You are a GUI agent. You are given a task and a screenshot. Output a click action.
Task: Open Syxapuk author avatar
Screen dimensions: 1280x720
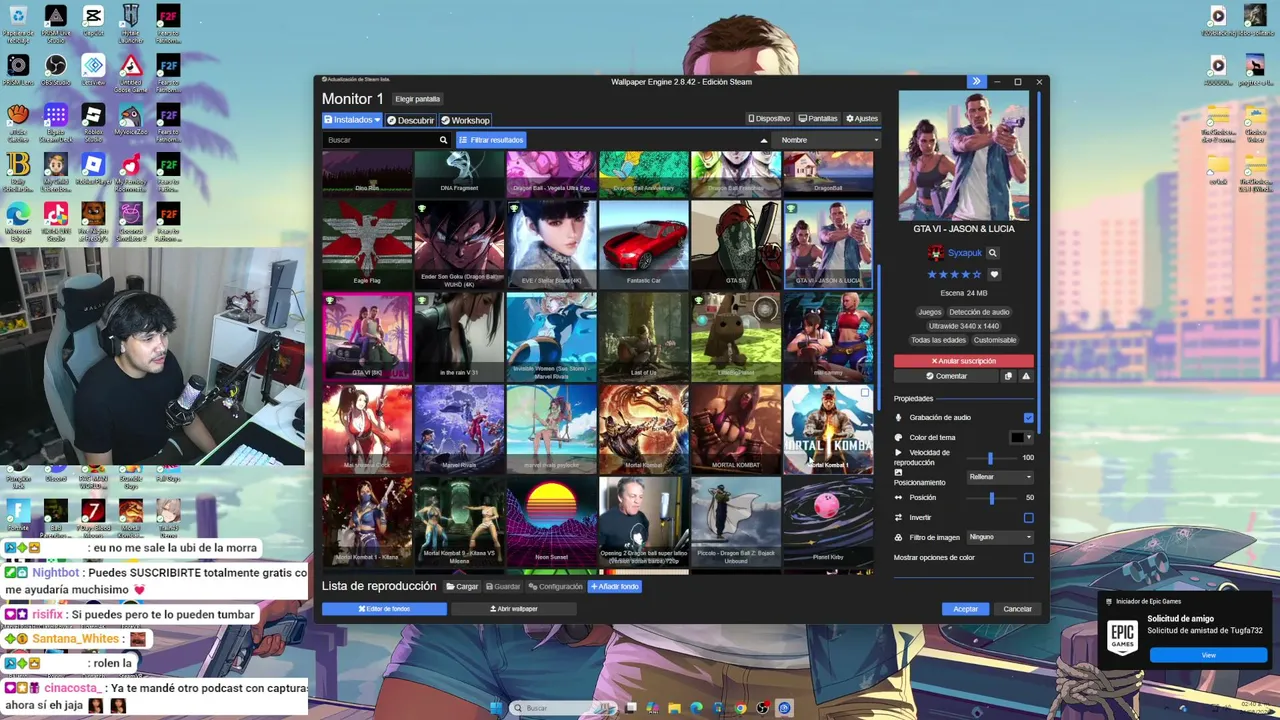pos(936,253)
